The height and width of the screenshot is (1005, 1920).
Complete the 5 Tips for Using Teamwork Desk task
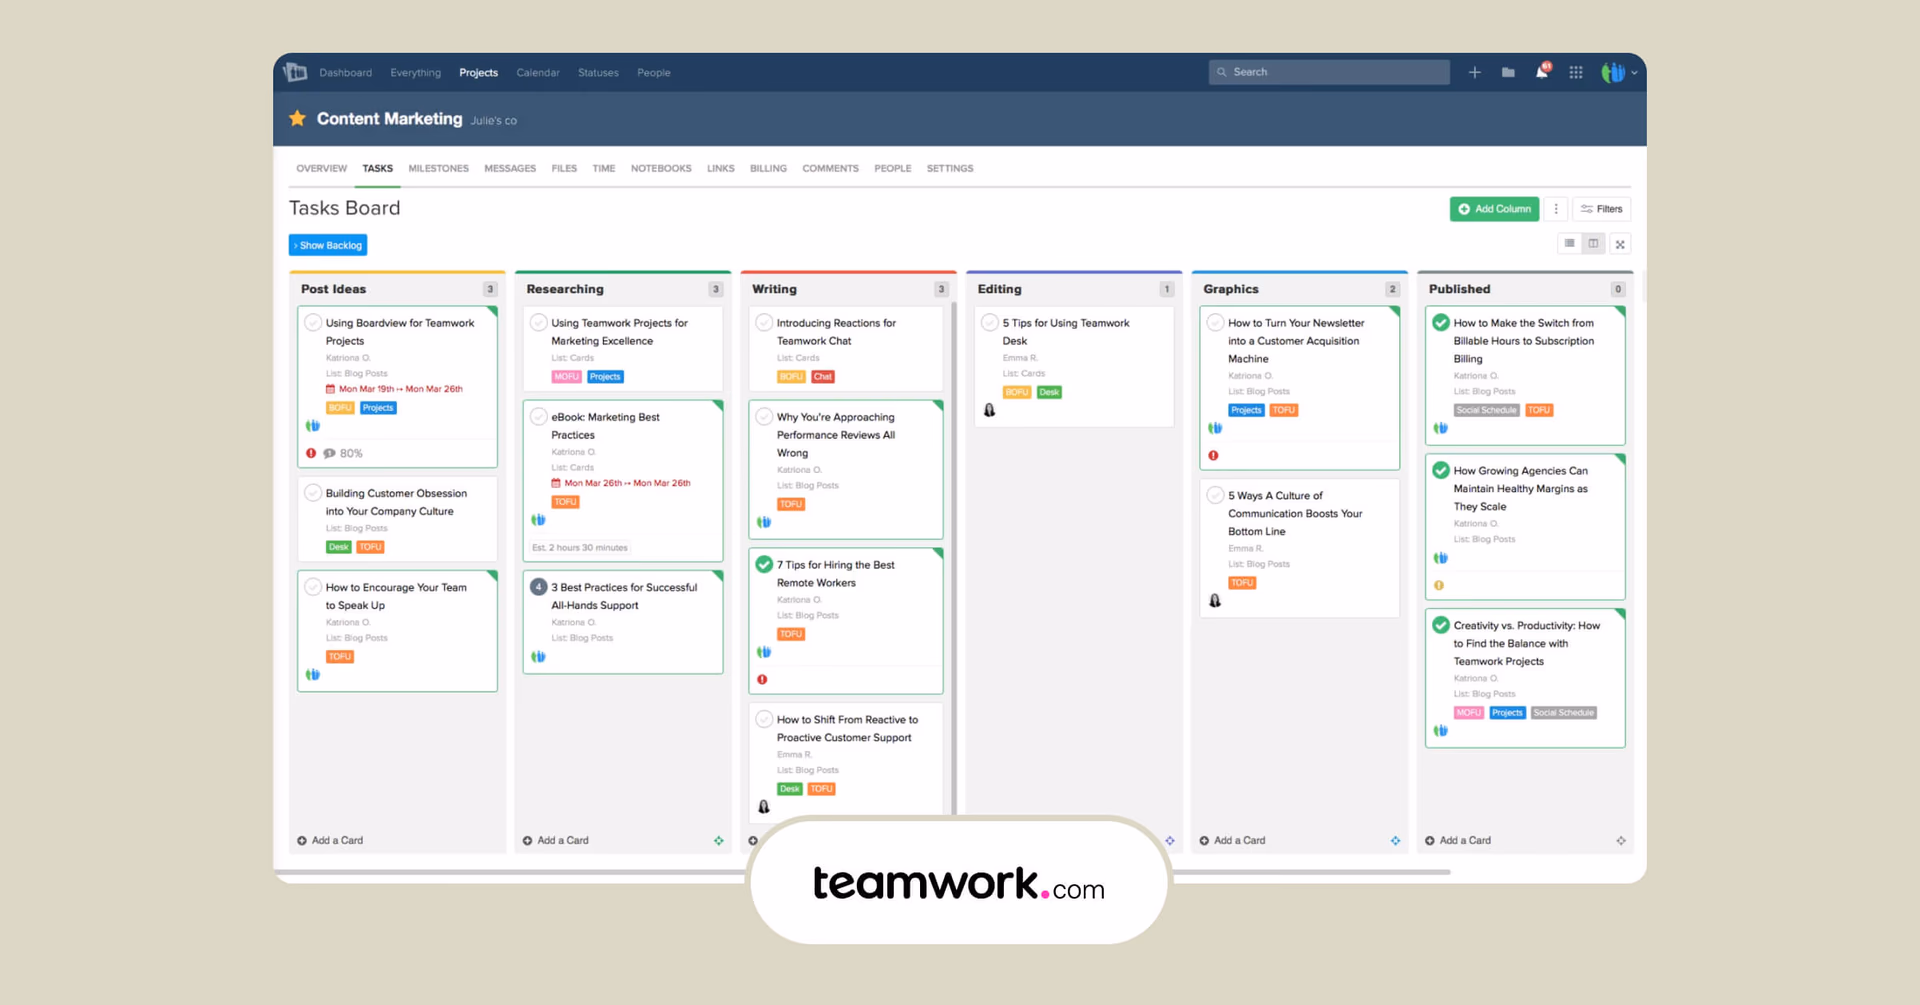point(989,322)
